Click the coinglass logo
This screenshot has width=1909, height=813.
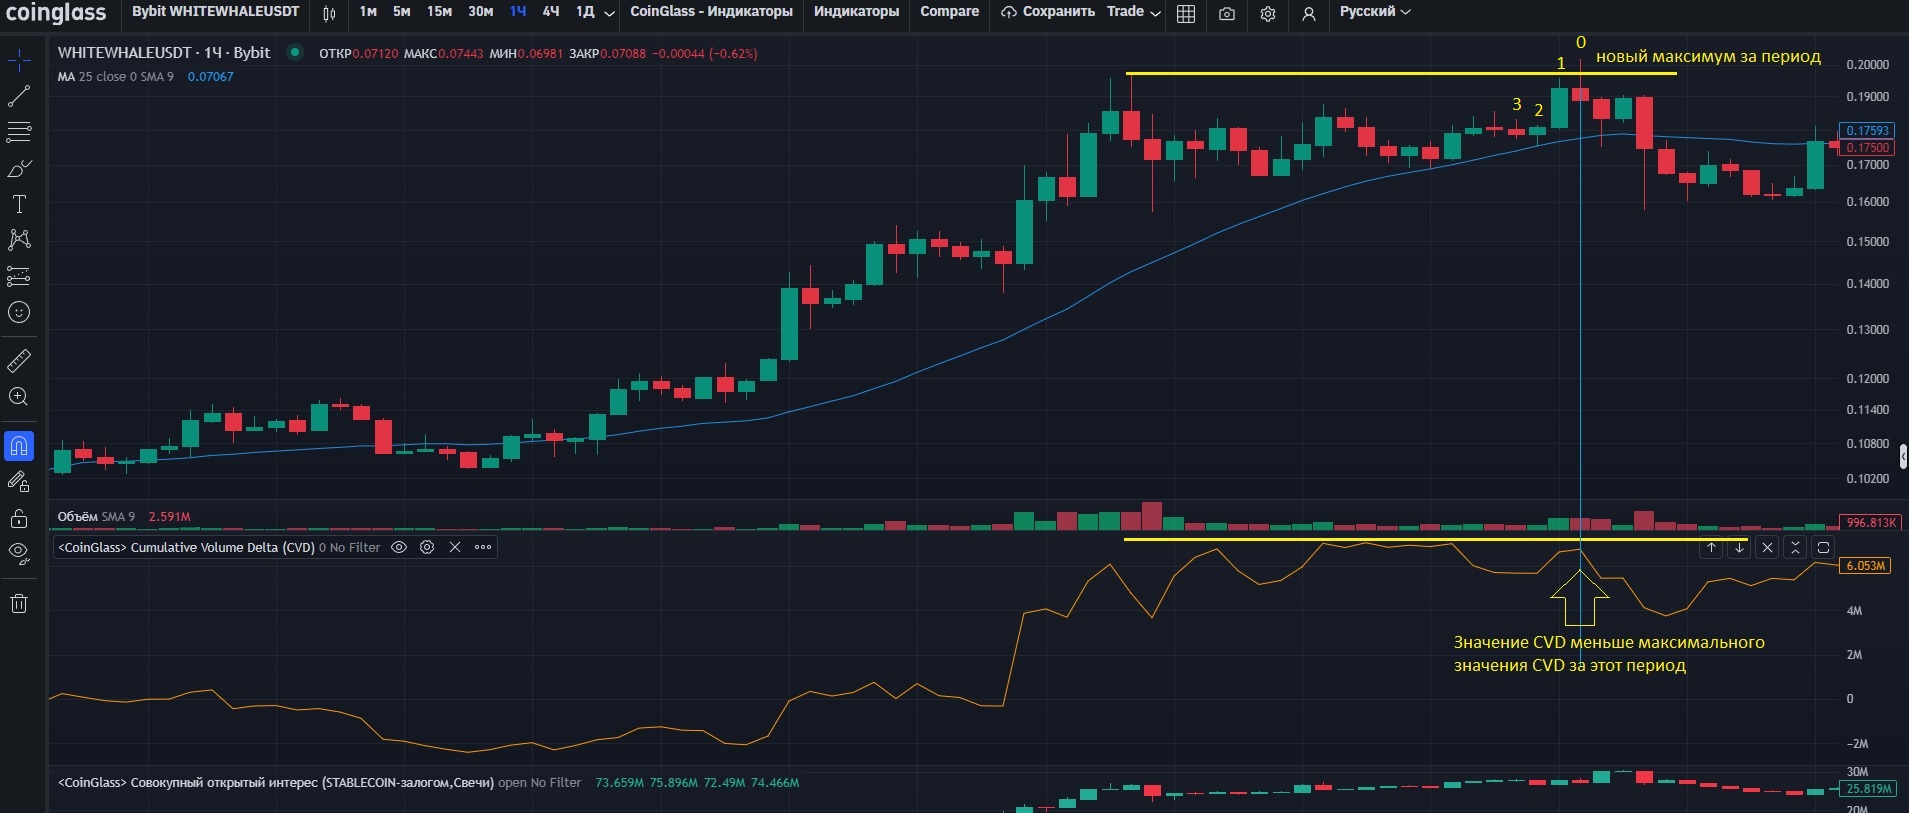pyautogui.click(x=56, y=13)
